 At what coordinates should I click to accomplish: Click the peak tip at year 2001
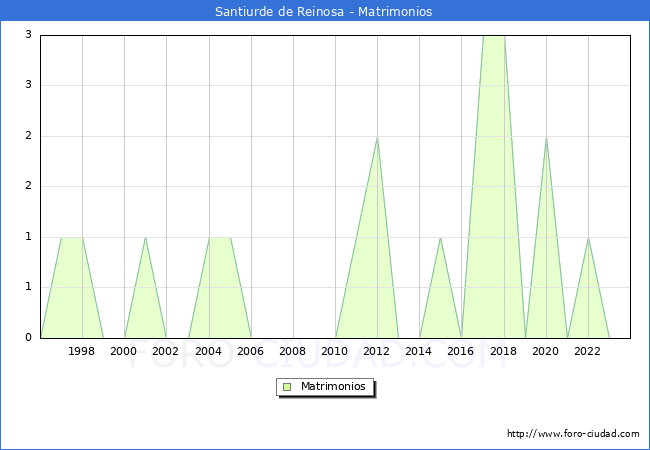pos(145,238)
